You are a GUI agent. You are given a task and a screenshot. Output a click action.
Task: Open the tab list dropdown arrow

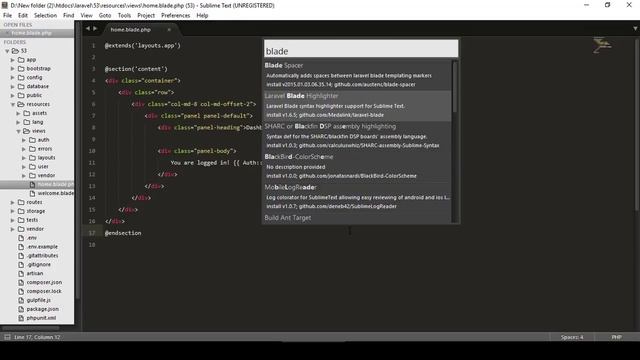(x=635, y=29)
